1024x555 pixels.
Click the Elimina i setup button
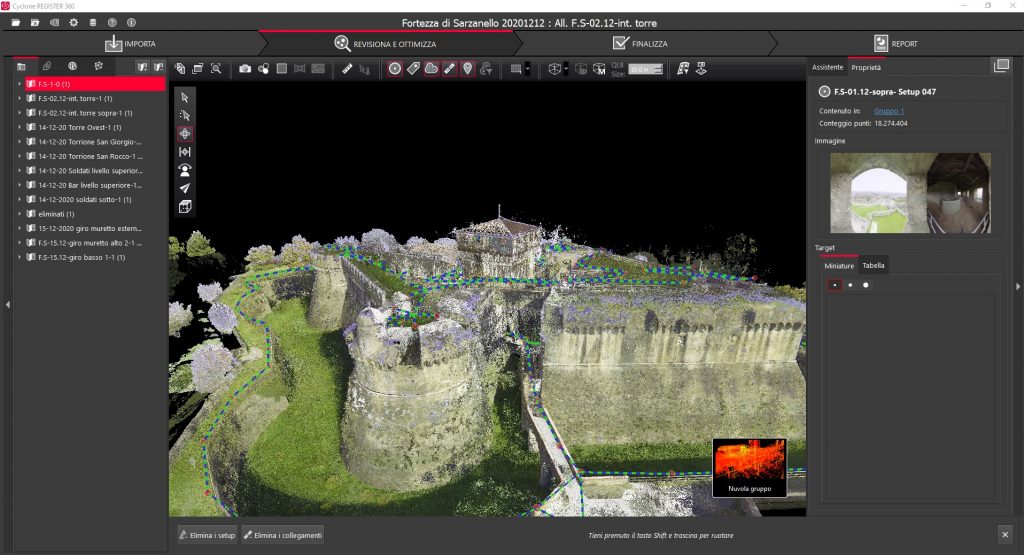click(x=207, y=536)
